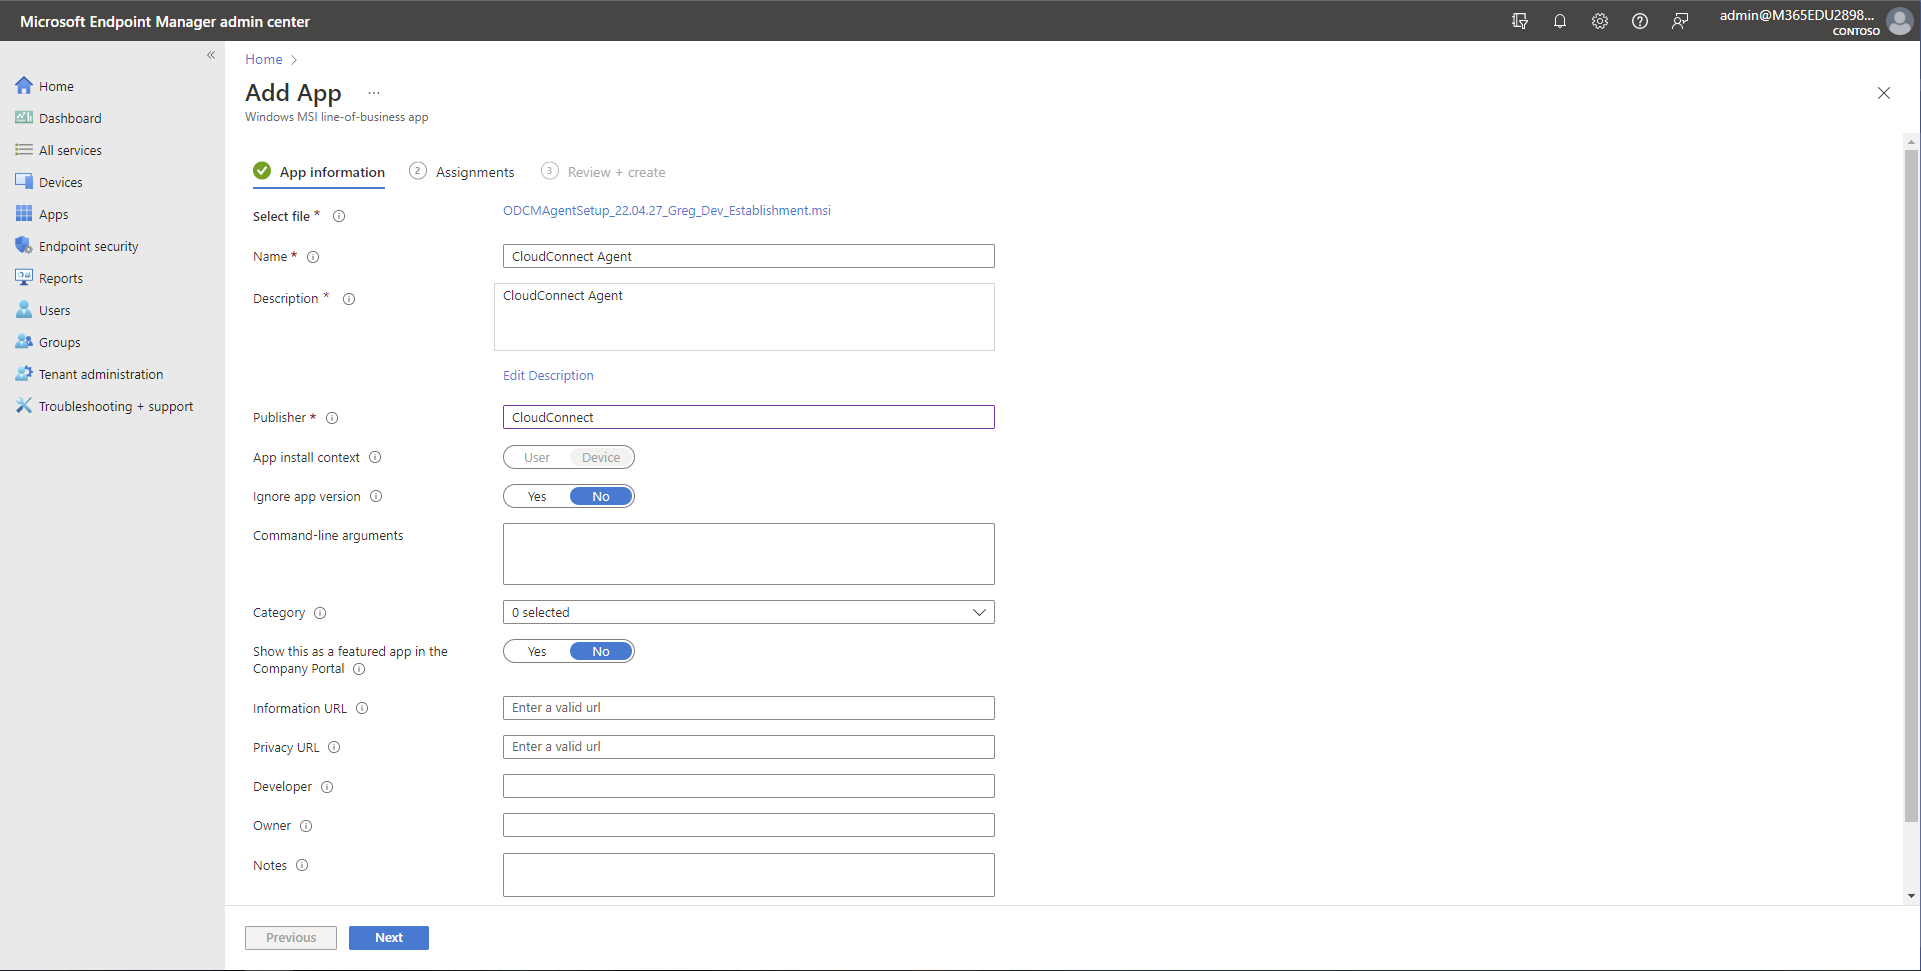The height and width of the screenshot is (971, 1921).
Task: Click the help question mark icon
Action: tap(1639, 21)
